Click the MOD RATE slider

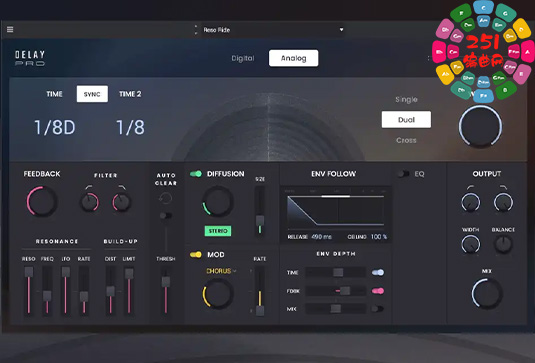click(260, 291)
